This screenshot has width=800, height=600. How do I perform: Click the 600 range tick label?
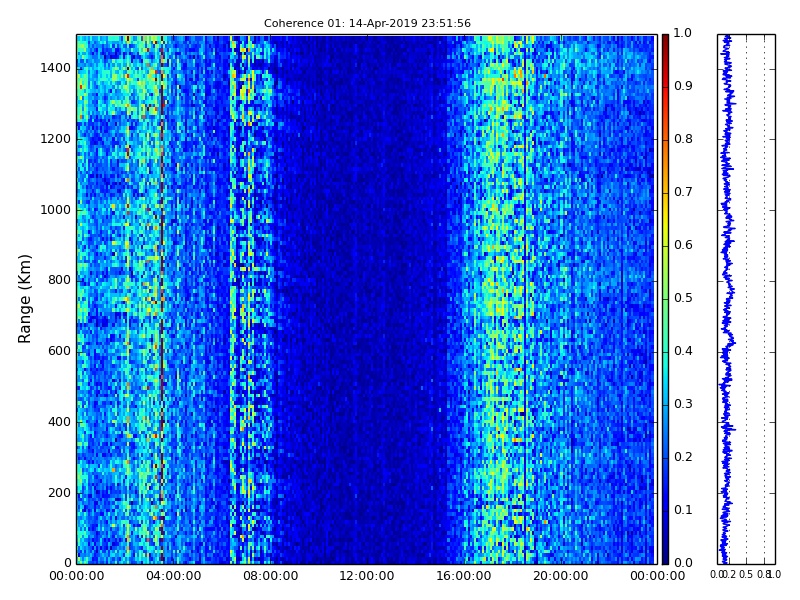(x=59, y=352)
